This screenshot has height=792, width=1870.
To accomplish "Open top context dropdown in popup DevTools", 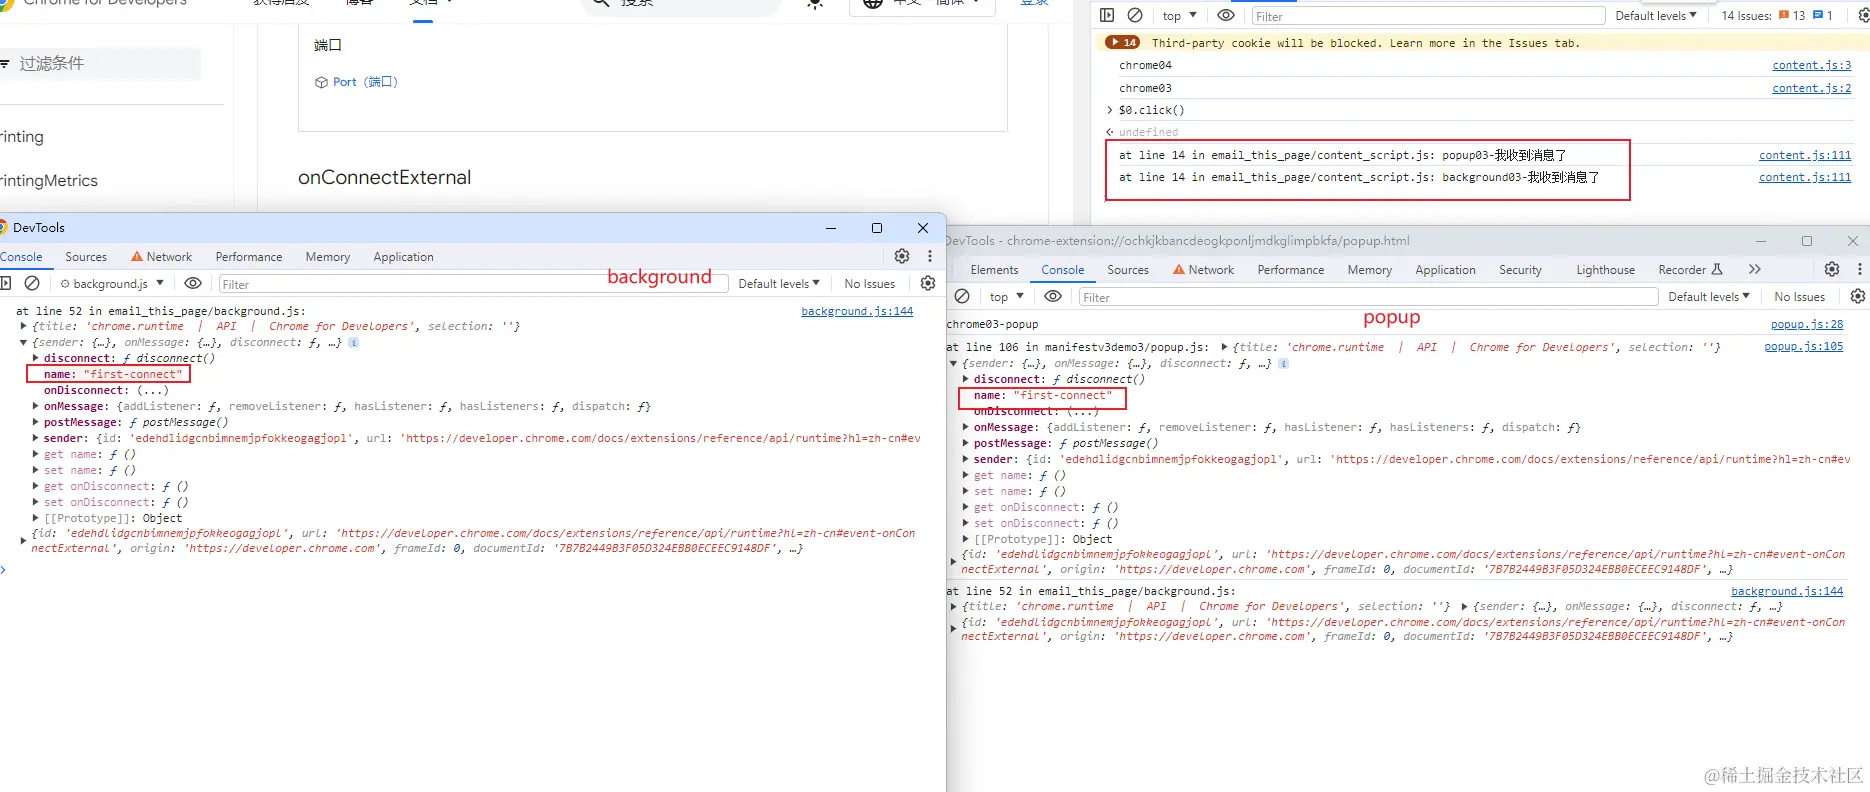I will [1006, 297].
